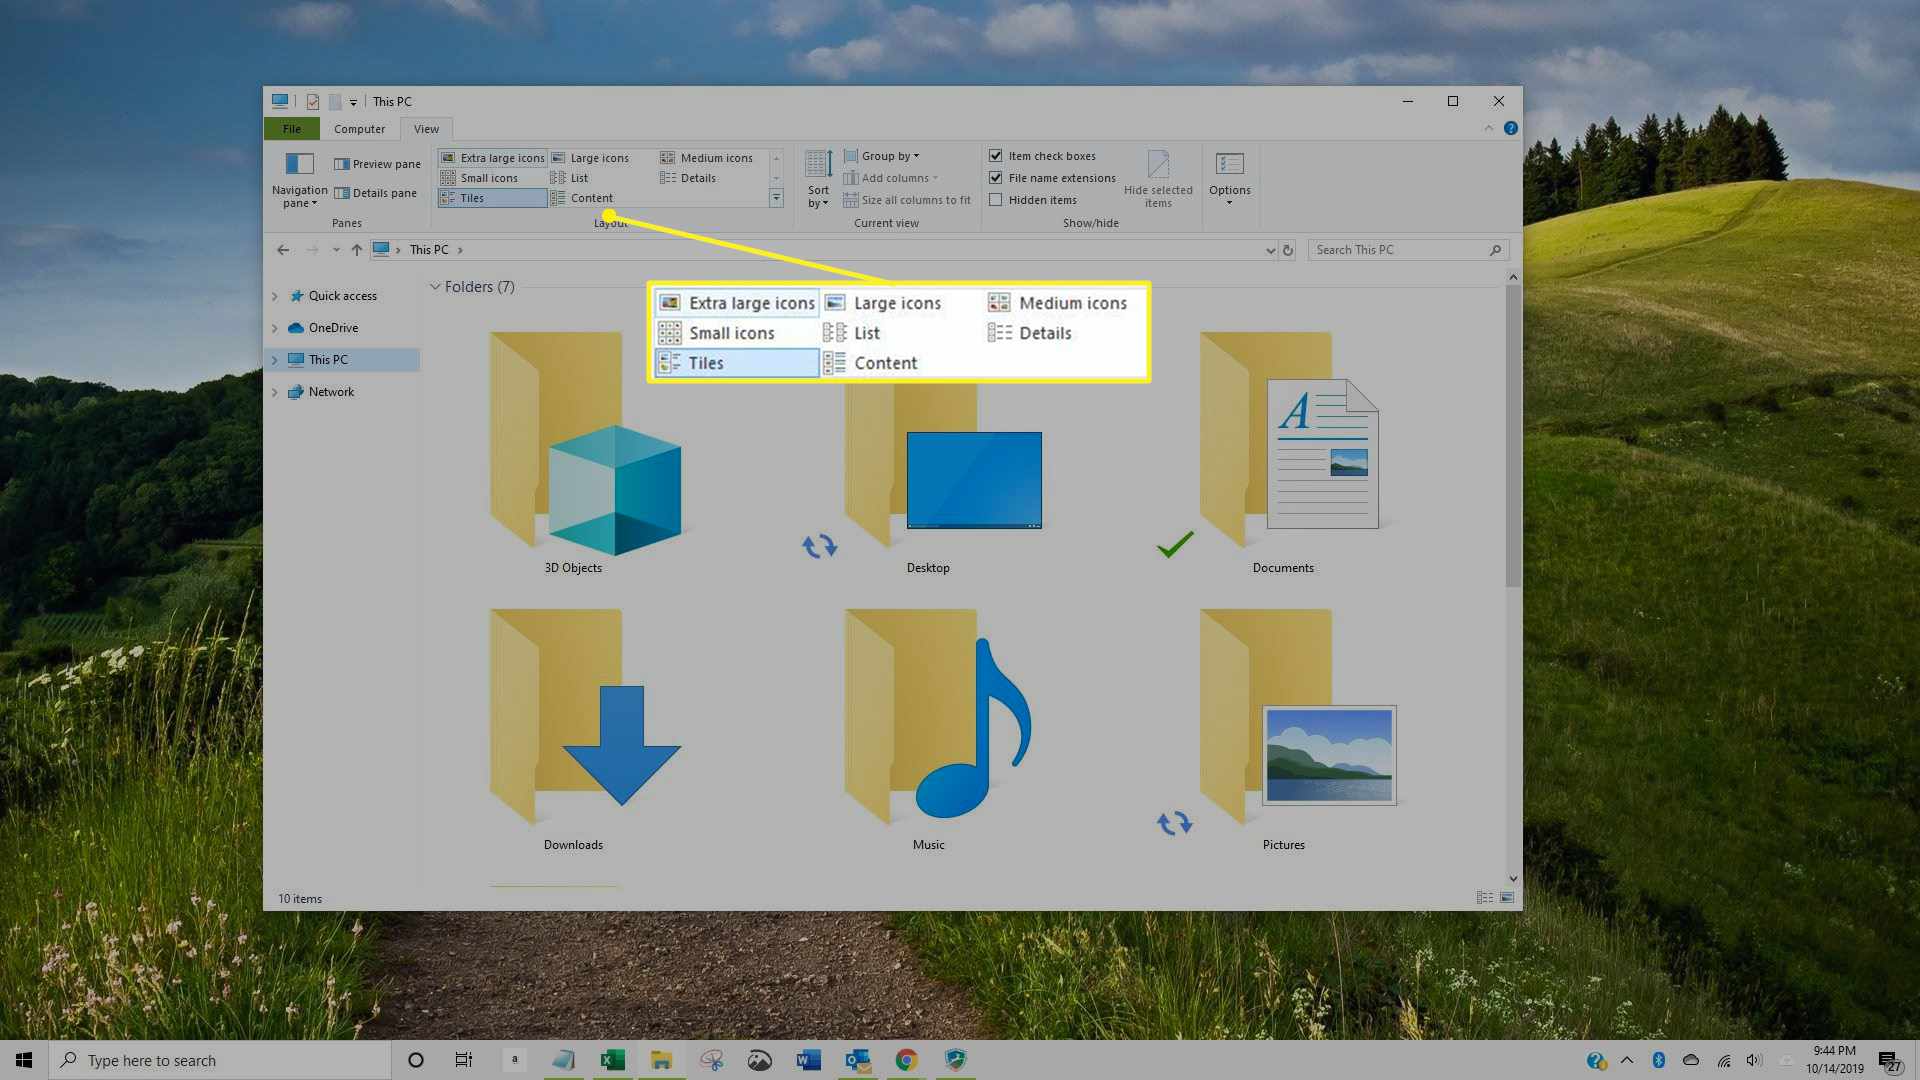Click Size all columns to fit

[907, 200]
